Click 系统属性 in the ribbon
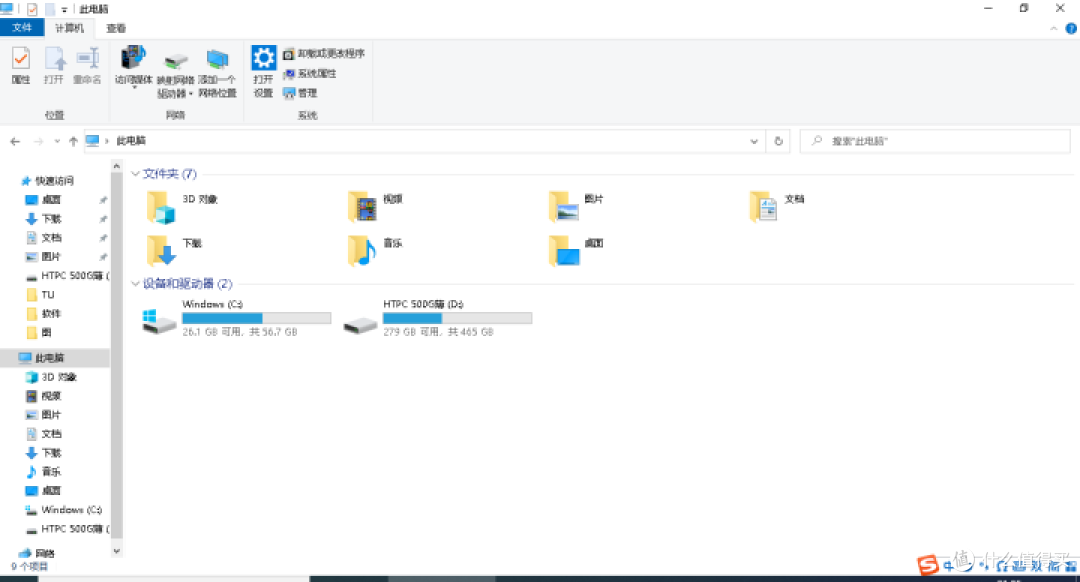Viewport: 1080px width, 582px height. (x=310, y=74)
